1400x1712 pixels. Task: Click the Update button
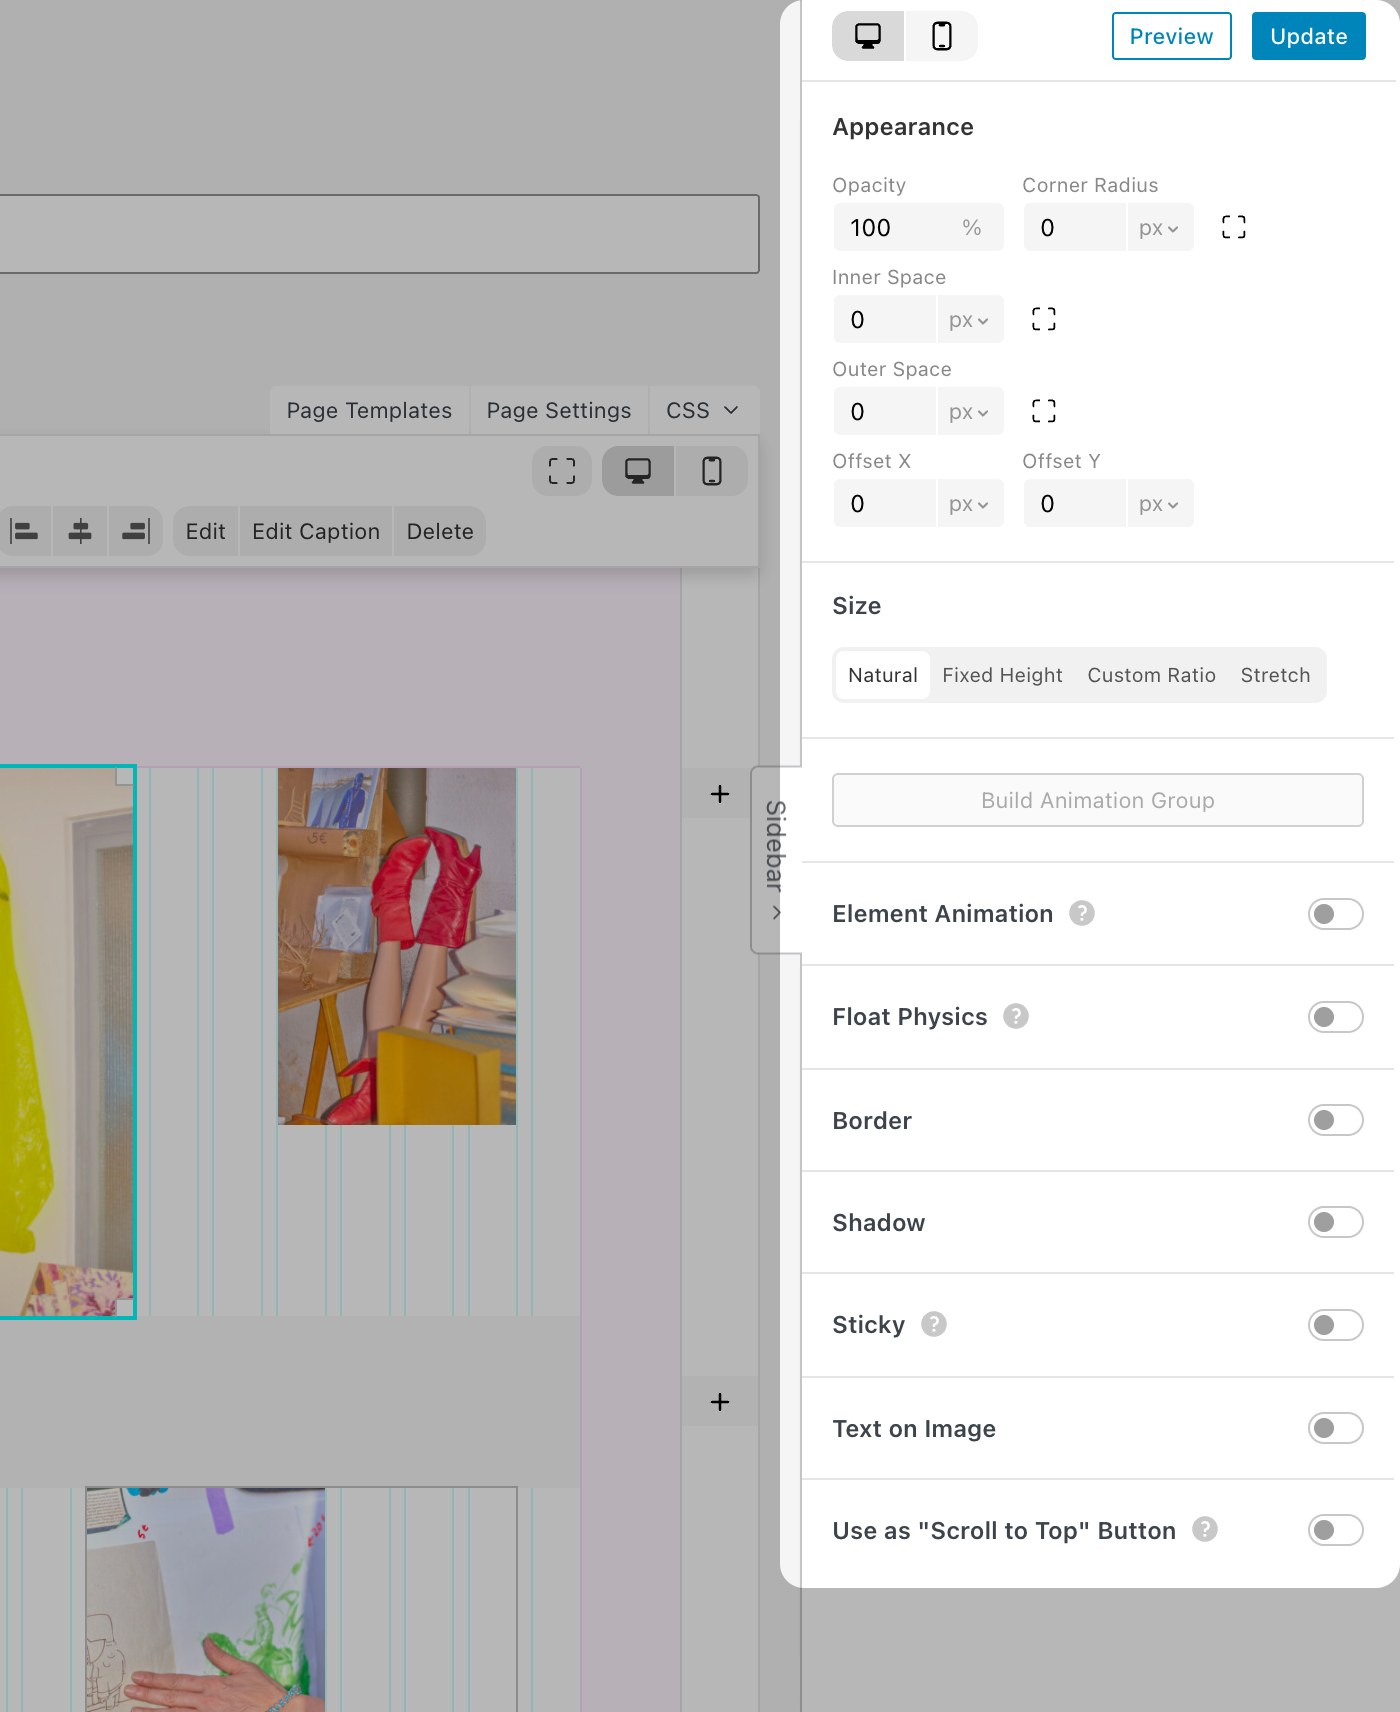[x=1308, y=36]
